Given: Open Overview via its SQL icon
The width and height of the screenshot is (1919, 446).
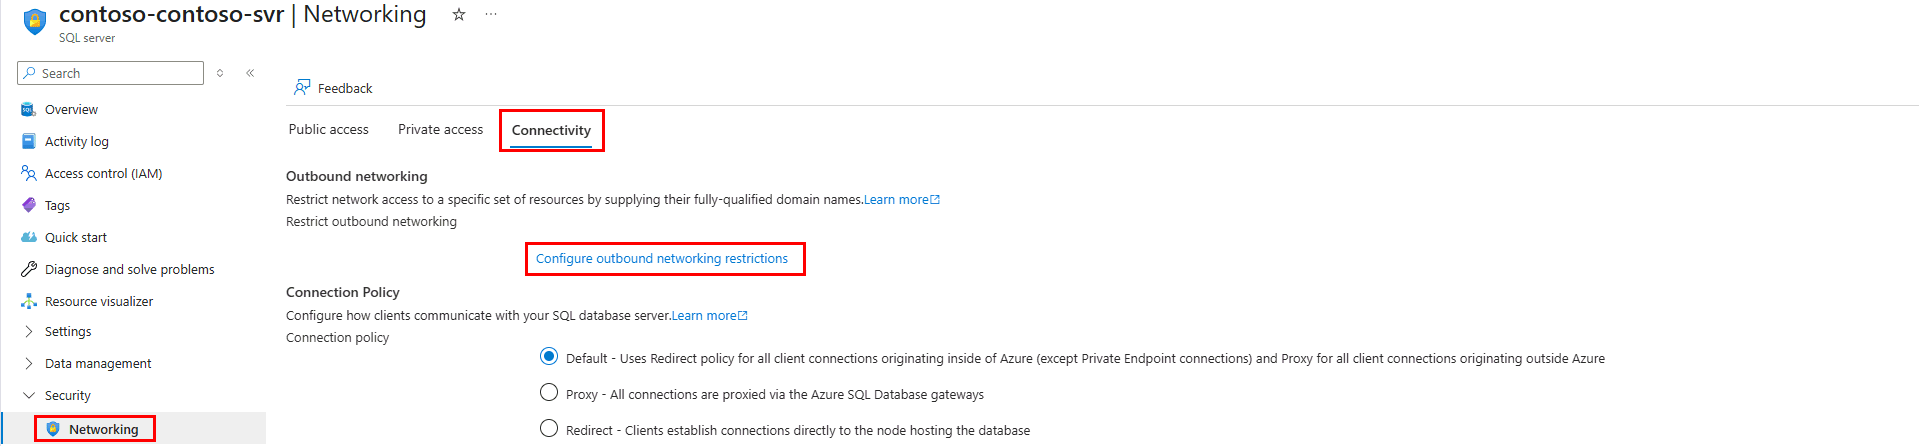Looking at the screenshot, I should tap(29, 110).
